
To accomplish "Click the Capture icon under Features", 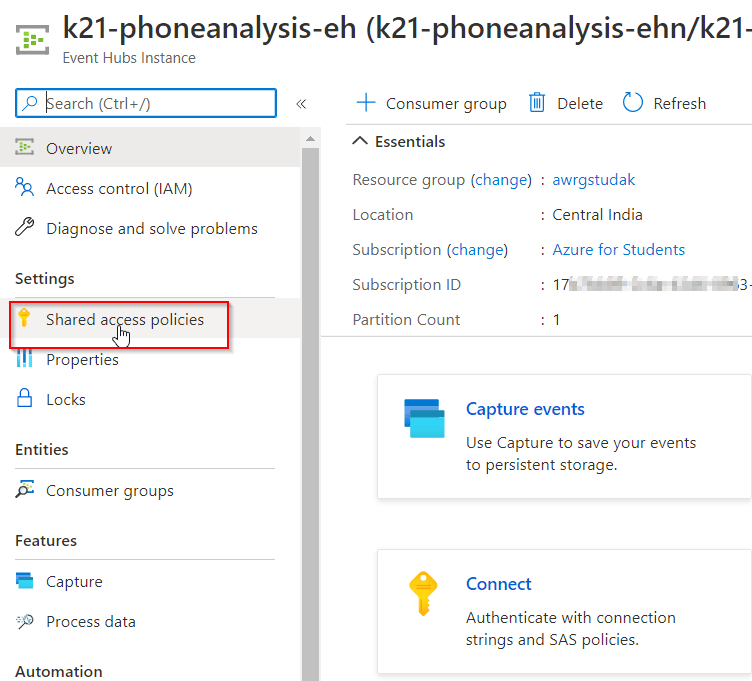I will click(x=25, y=581).
